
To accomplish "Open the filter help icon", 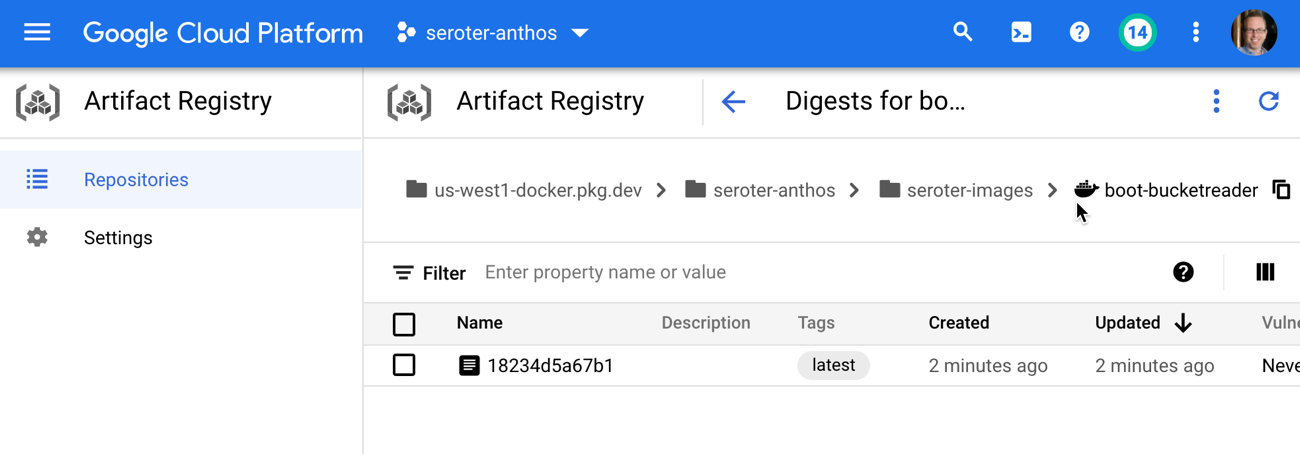I will coord(1183,272).
